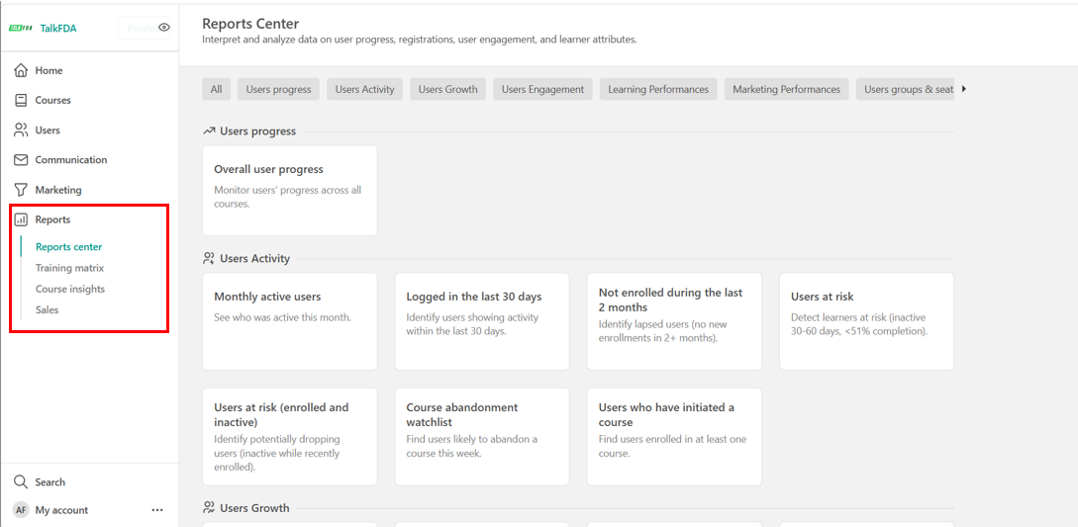This screenshot has height=527, width=1078.
Task: Switch to Learning Performances filter tab
Action: [x=658, y=90]
